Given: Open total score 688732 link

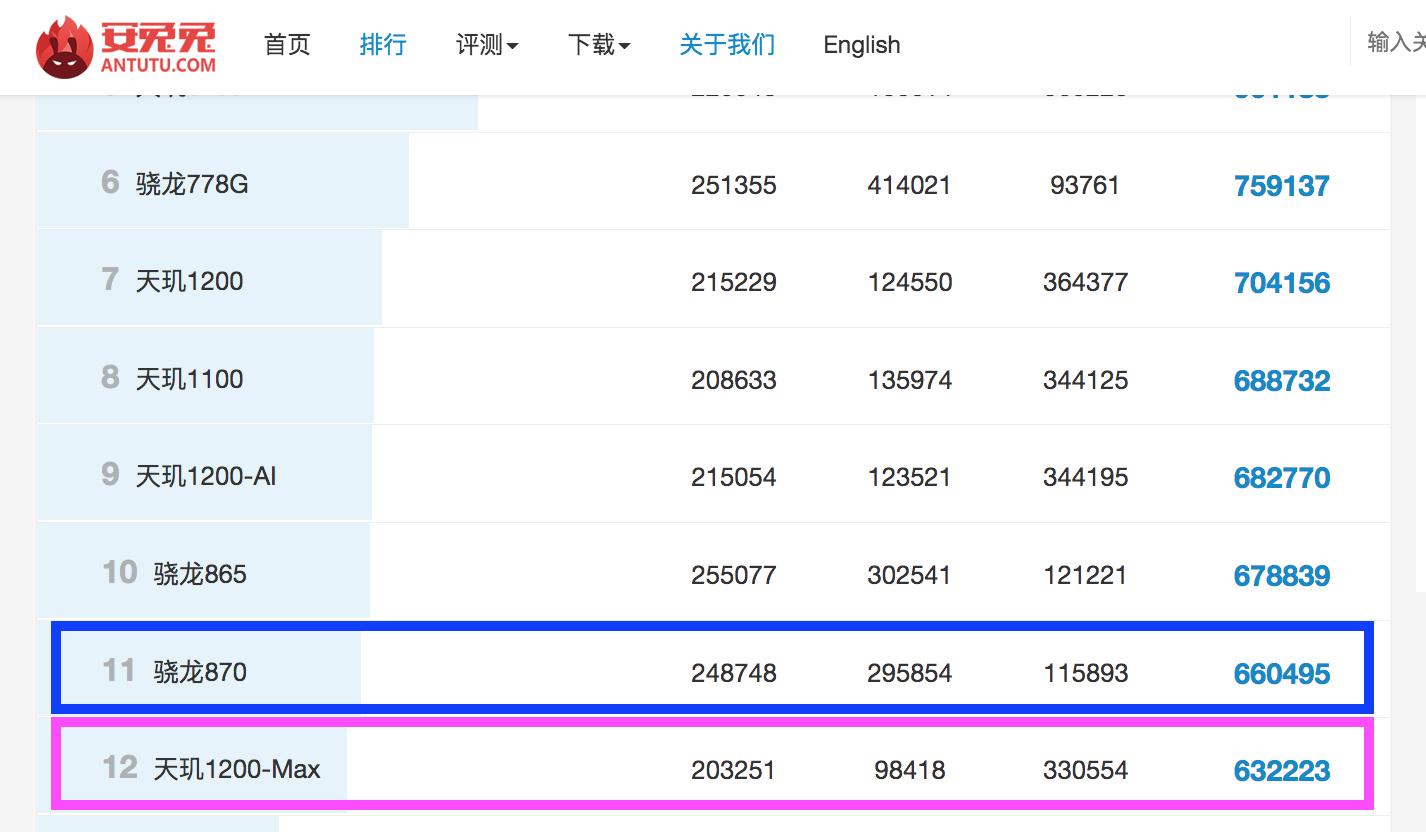Looking at the screenshot, I should click(x=1282, y=381).
